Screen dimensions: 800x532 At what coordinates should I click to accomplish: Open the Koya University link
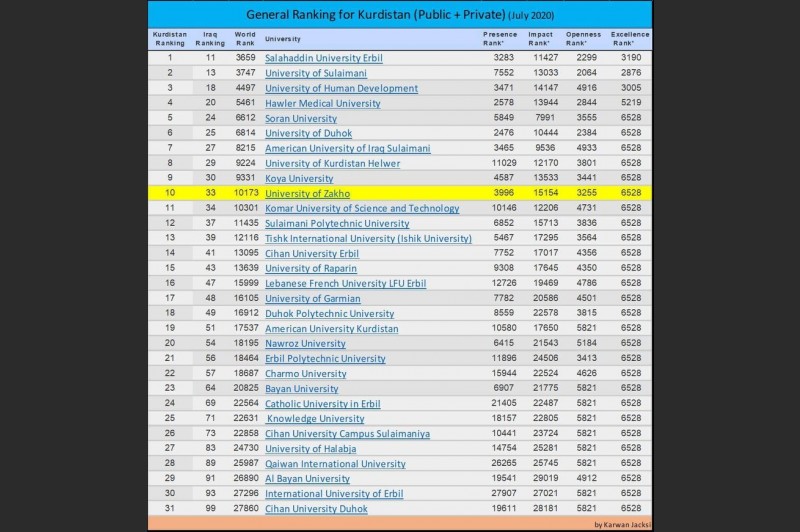click(x=299, y=178)
